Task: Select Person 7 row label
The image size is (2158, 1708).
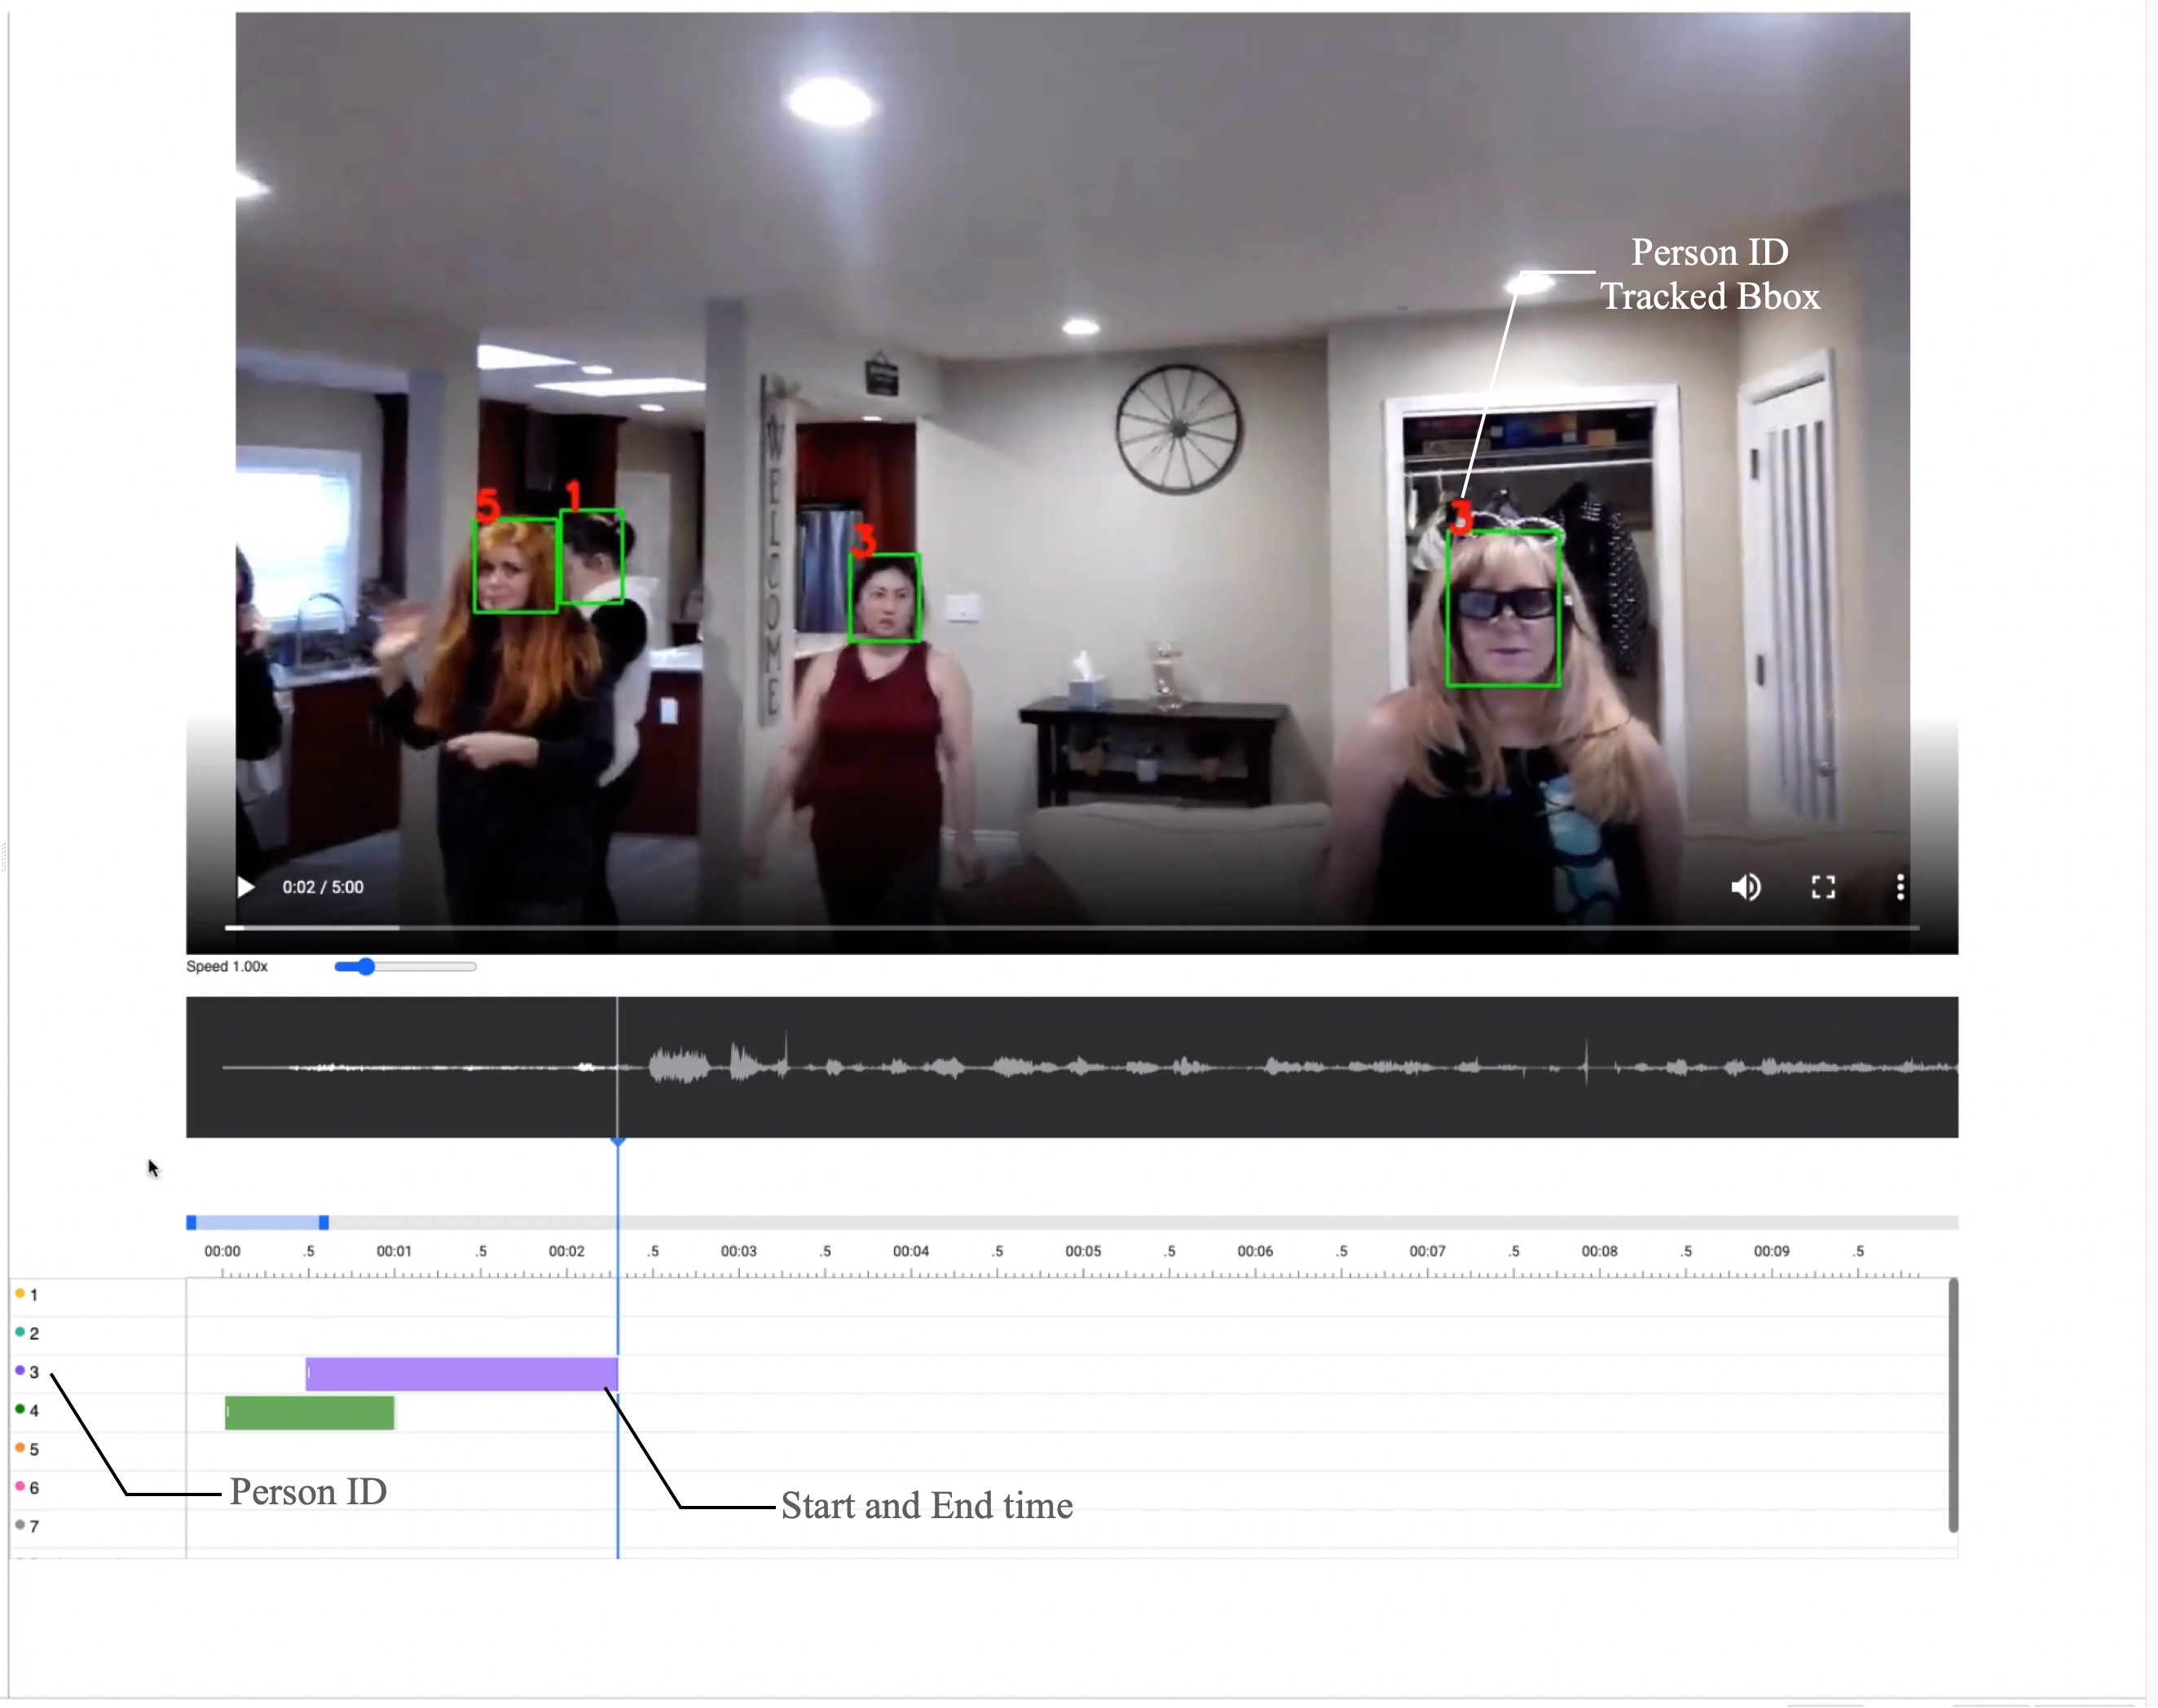Action: (x=32, y=1526)
